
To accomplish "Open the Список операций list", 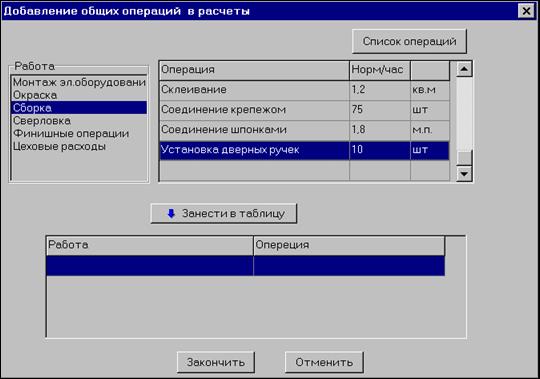I will click(409, 41).
